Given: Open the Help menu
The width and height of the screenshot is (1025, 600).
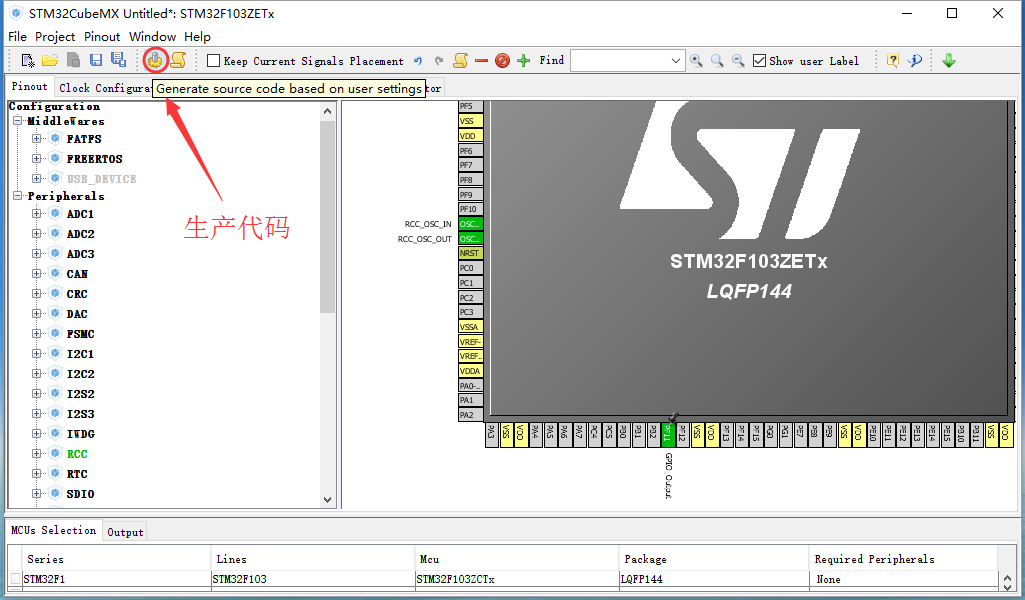Looking at the screenshot, I should click(x=197, y=37).
